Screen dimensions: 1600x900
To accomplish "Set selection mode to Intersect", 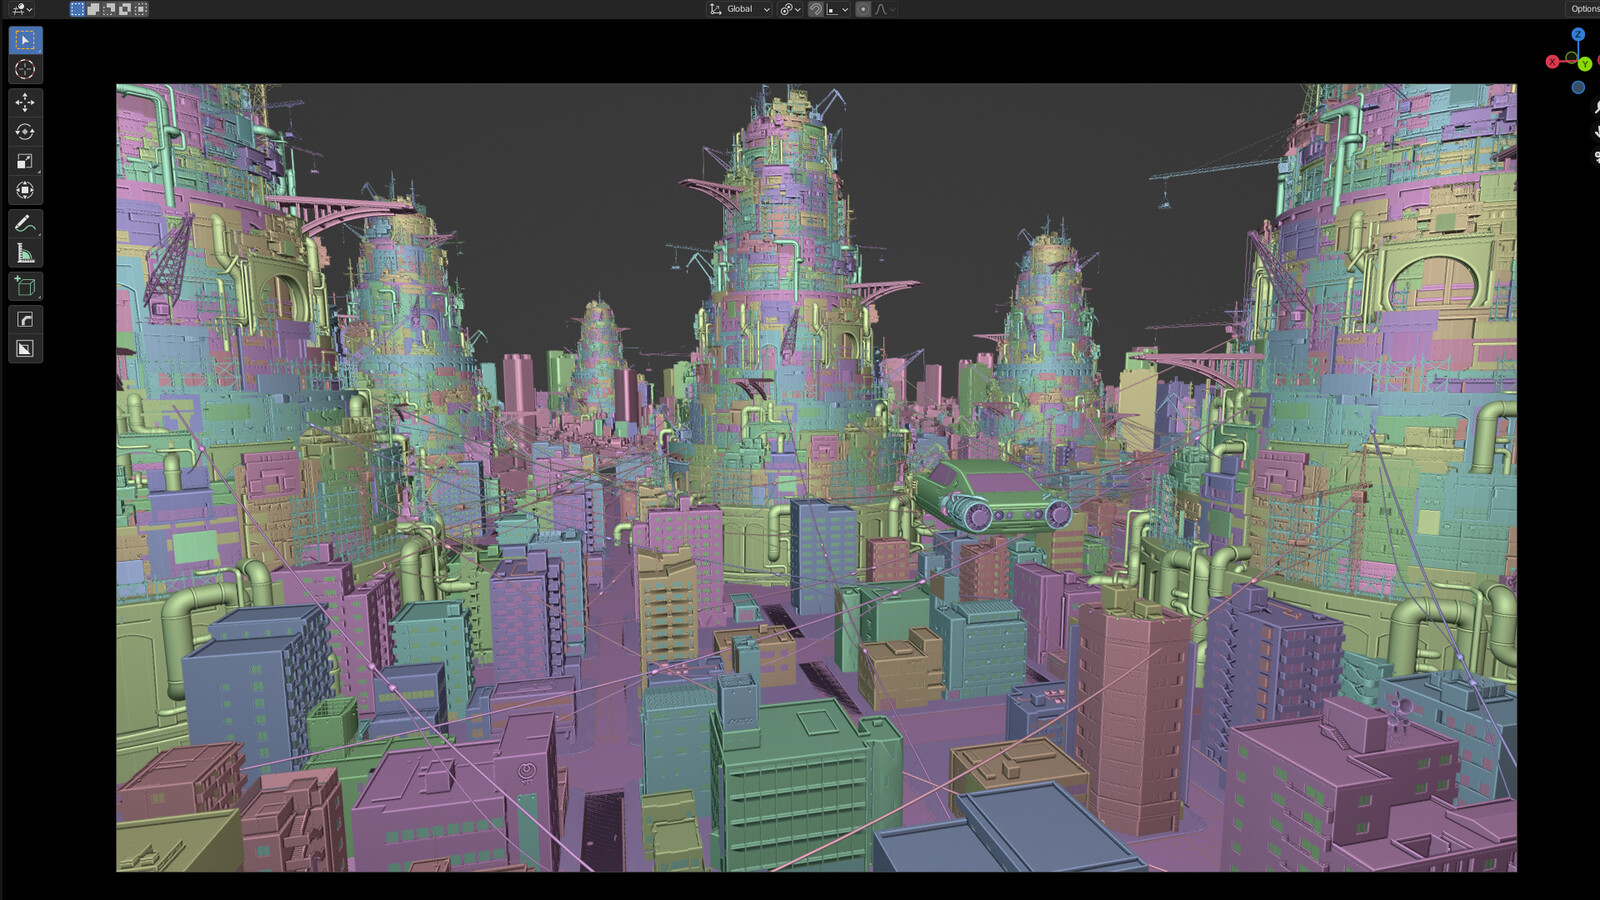I will tap(141, 9).
